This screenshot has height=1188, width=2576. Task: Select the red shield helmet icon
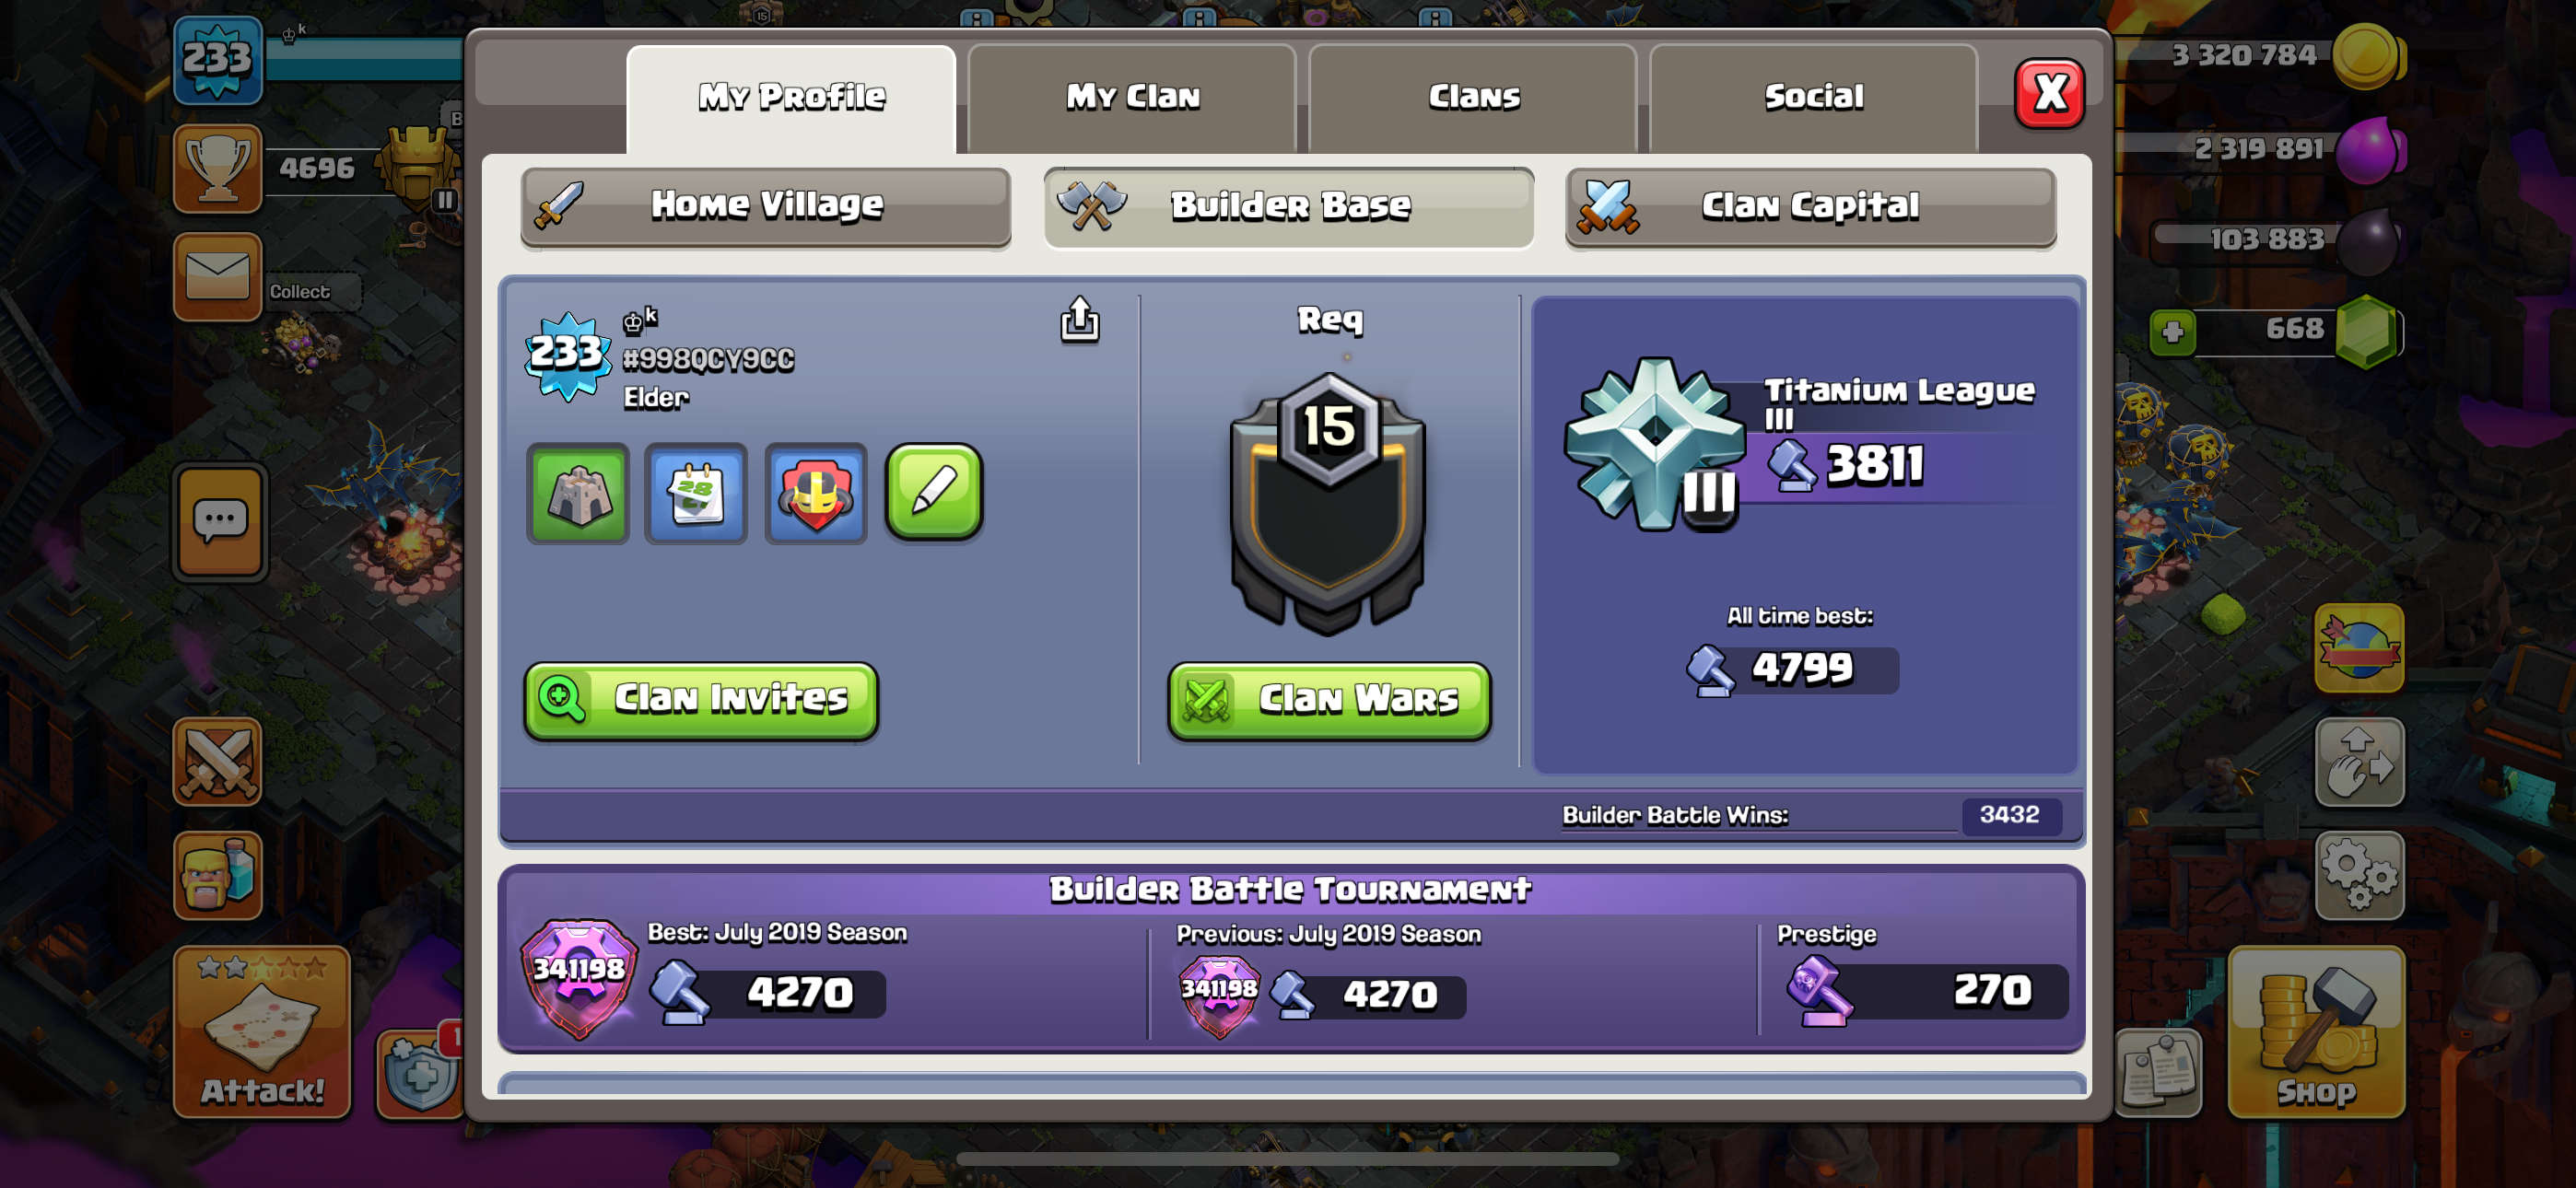pos(815,494)
